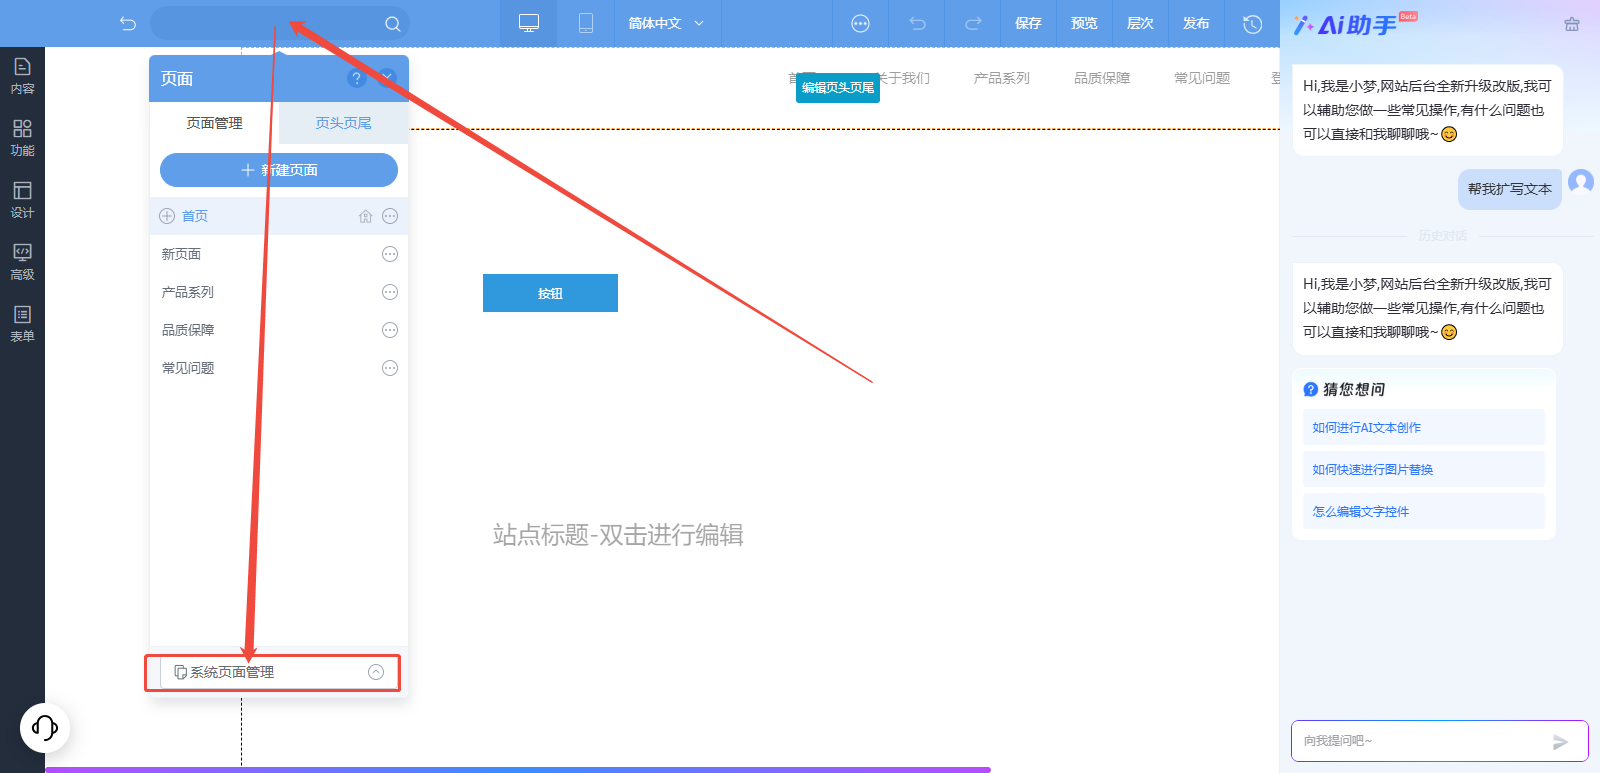
Task: Click the redo arrow icon
Action: [x=973, y=24]
